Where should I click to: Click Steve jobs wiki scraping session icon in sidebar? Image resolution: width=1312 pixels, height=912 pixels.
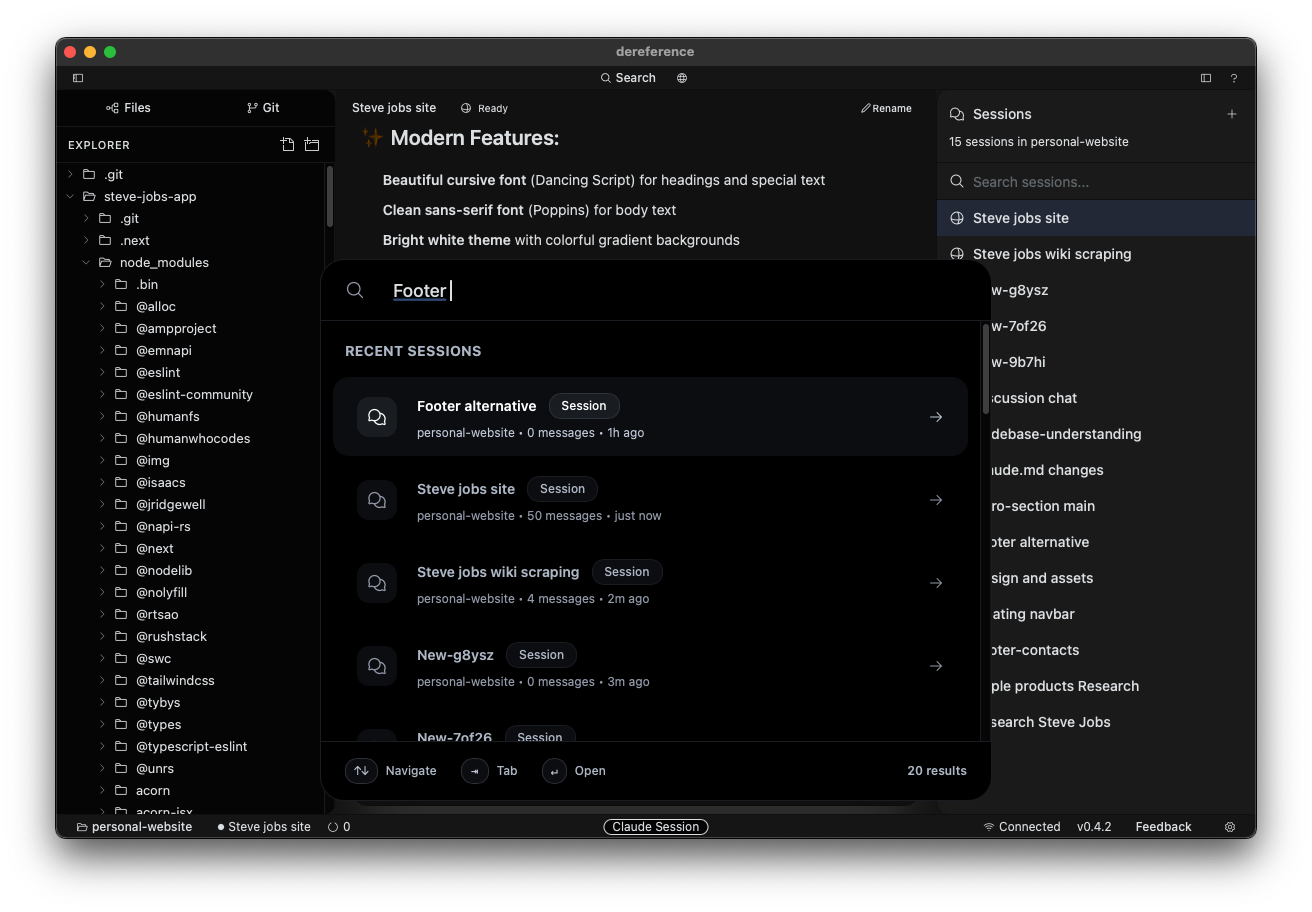[957, 254]
